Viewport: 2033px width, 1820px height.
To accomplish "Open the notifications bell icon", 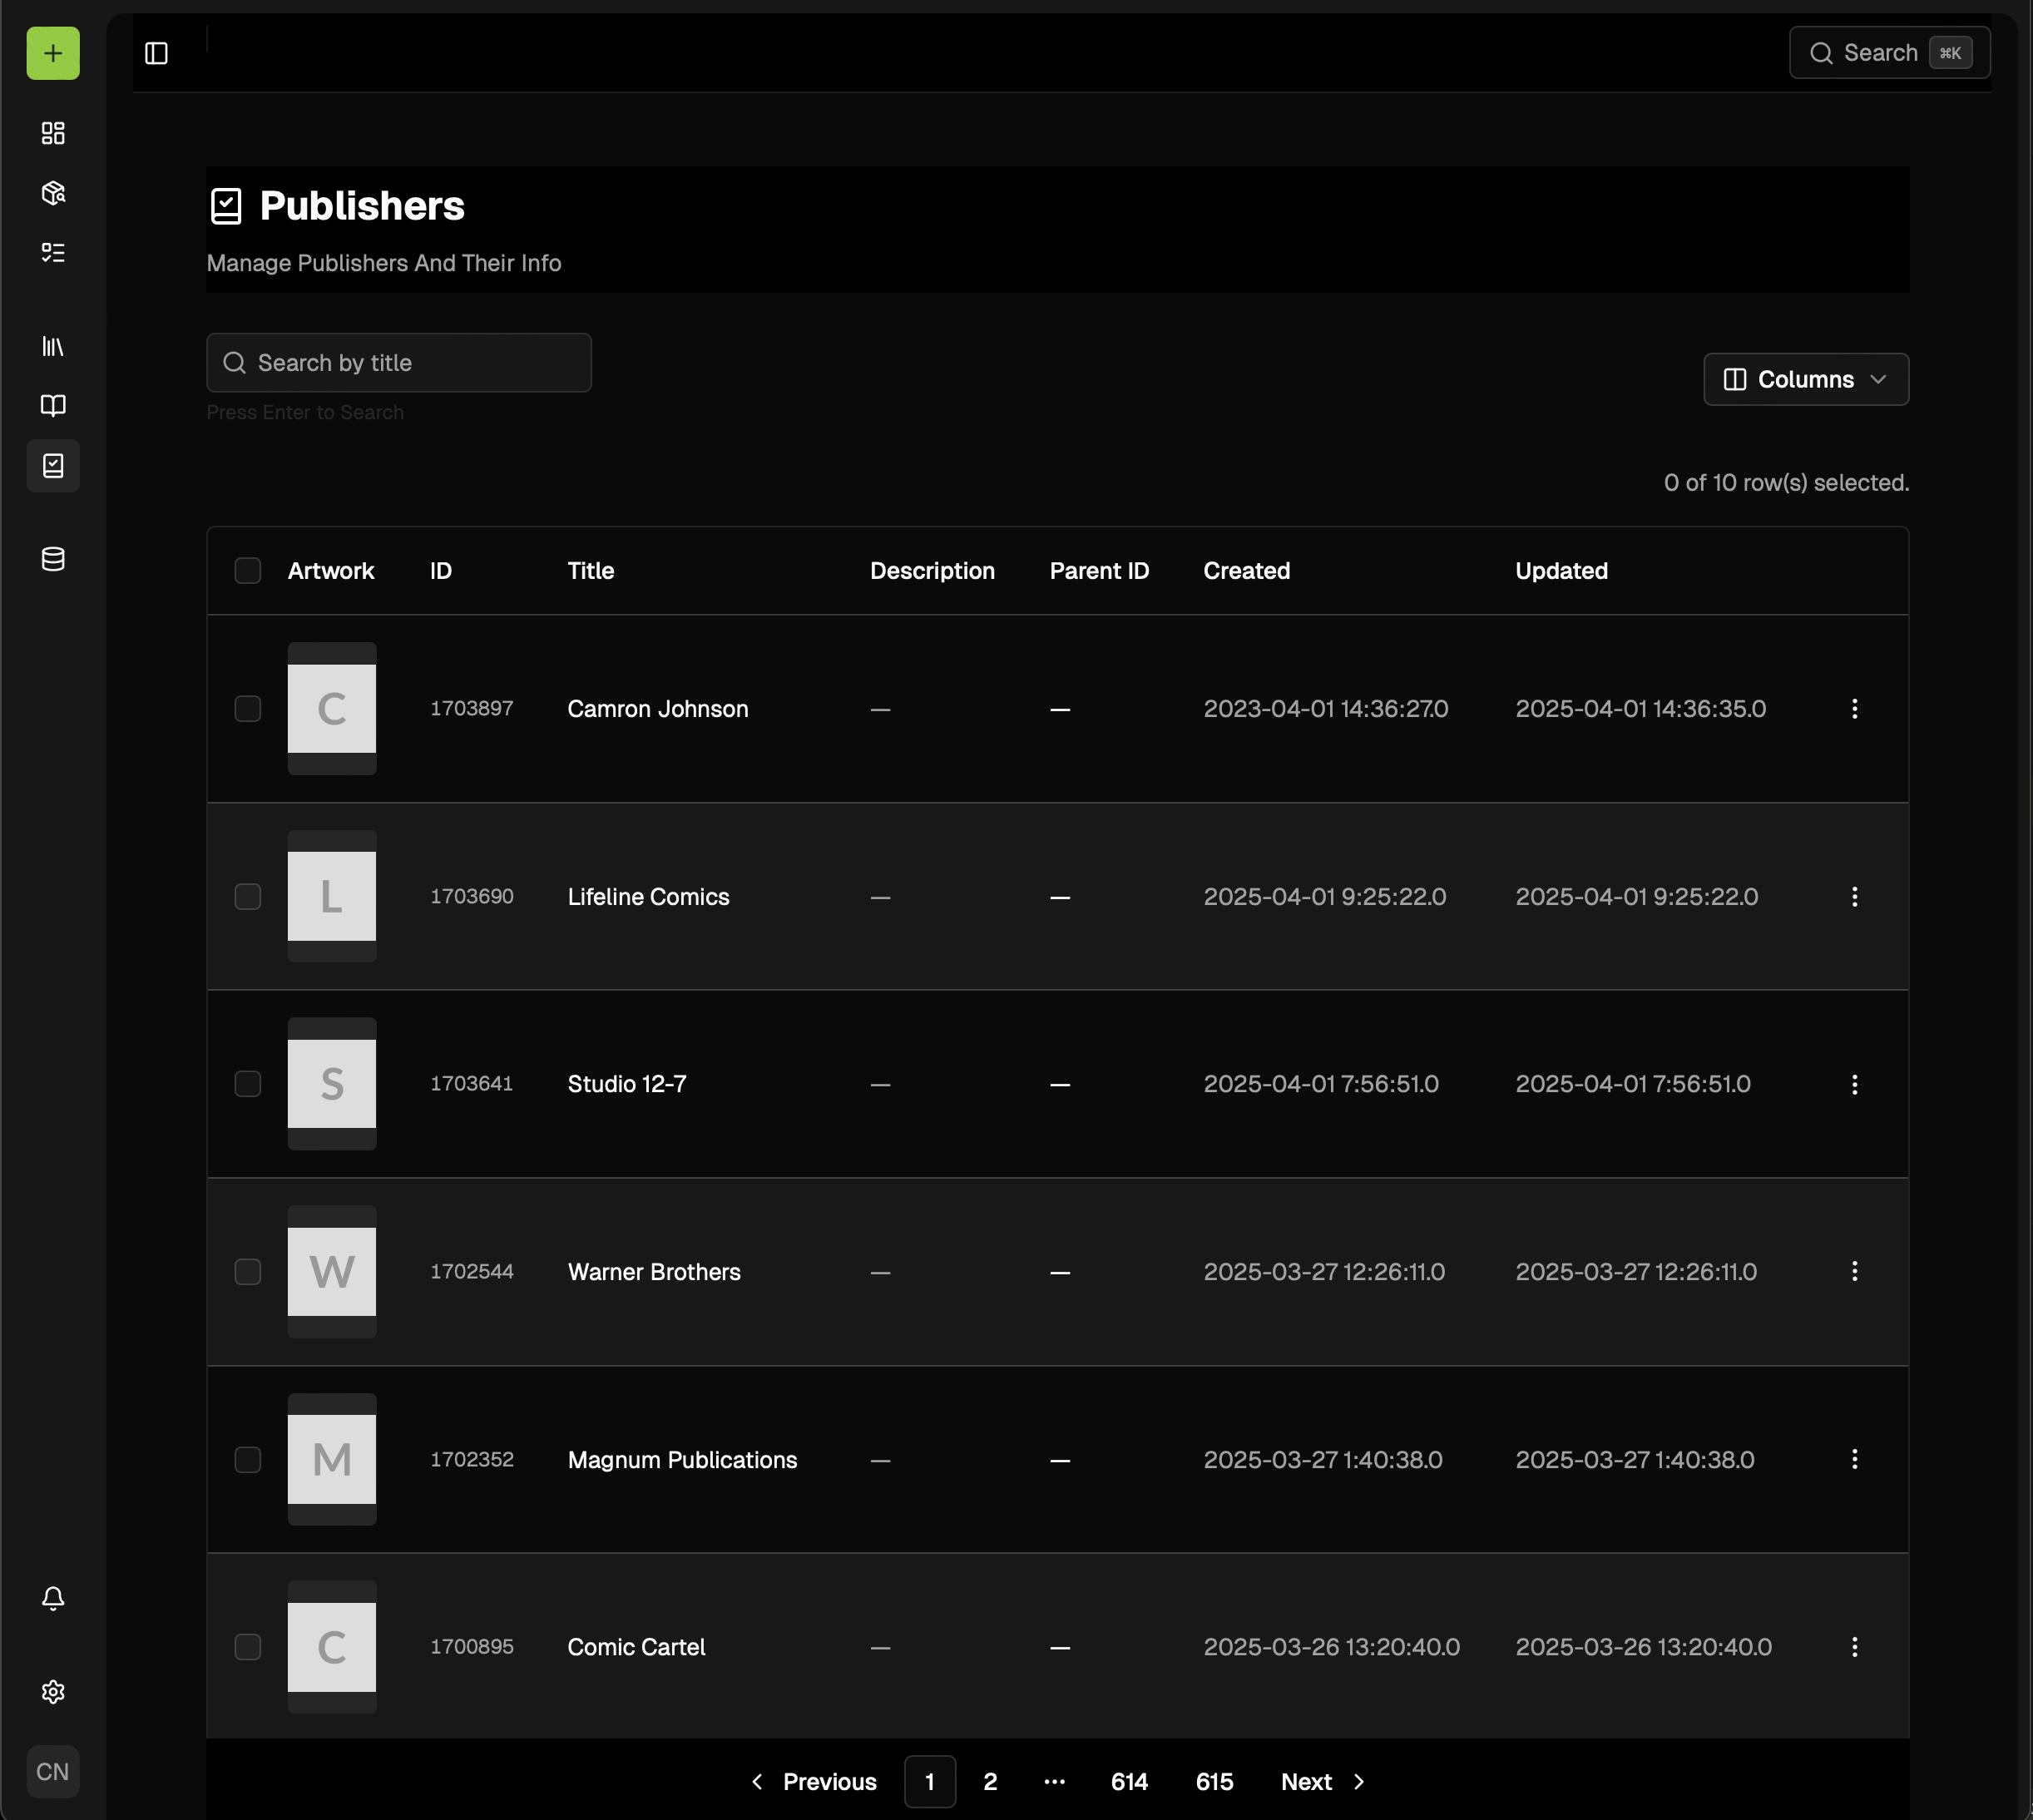I will [x=53, y=1598].
